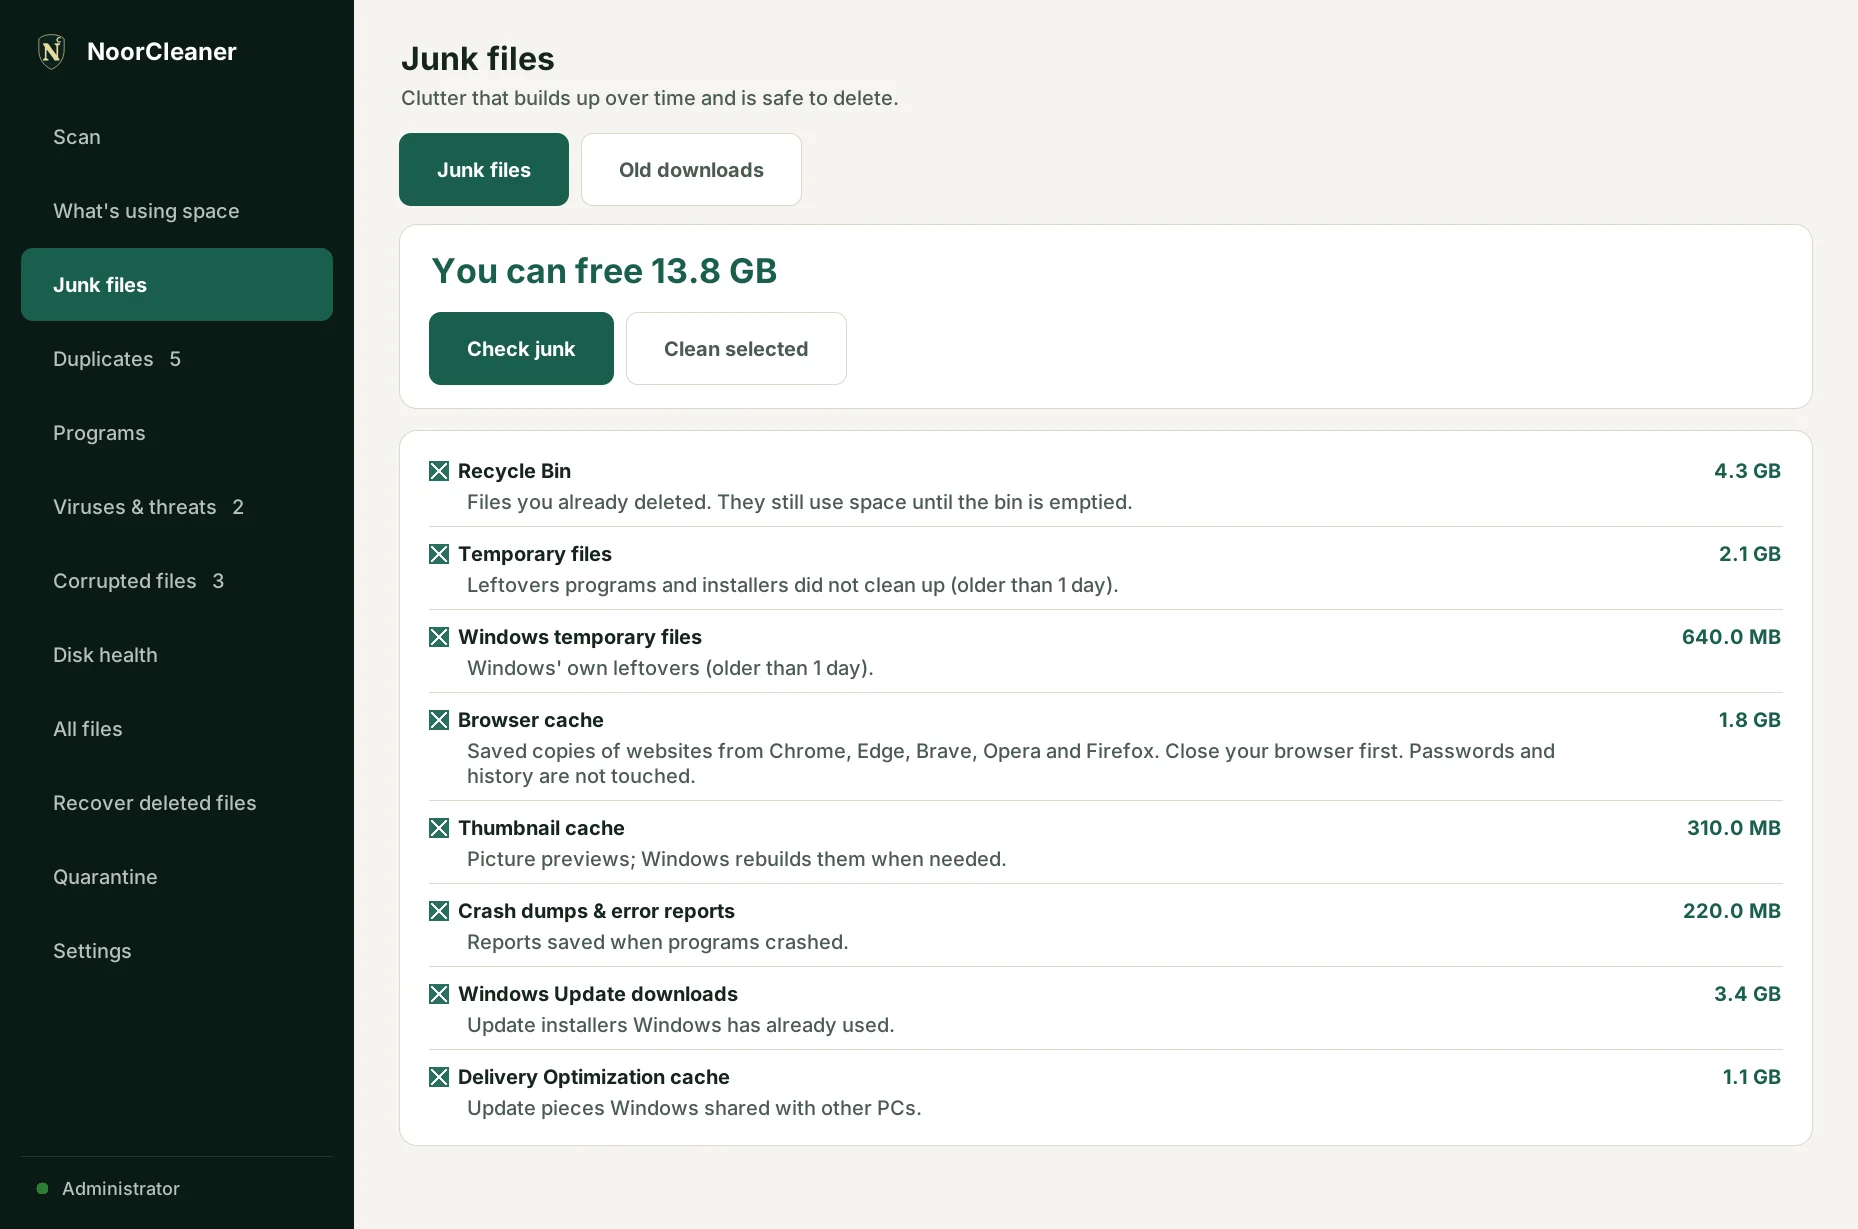
Task: Click the 3.4 GB Windows Update size
Action: tap(1747, 994)
